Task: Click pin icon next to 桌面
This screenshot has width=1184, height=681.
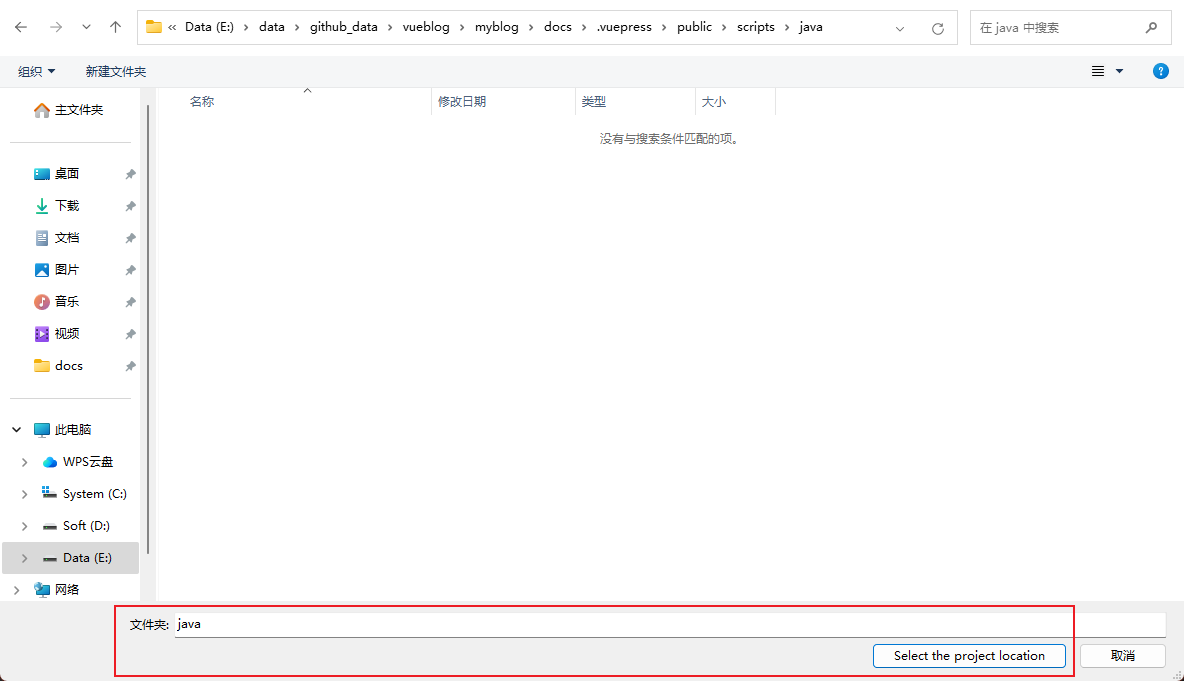Action: 130,174
